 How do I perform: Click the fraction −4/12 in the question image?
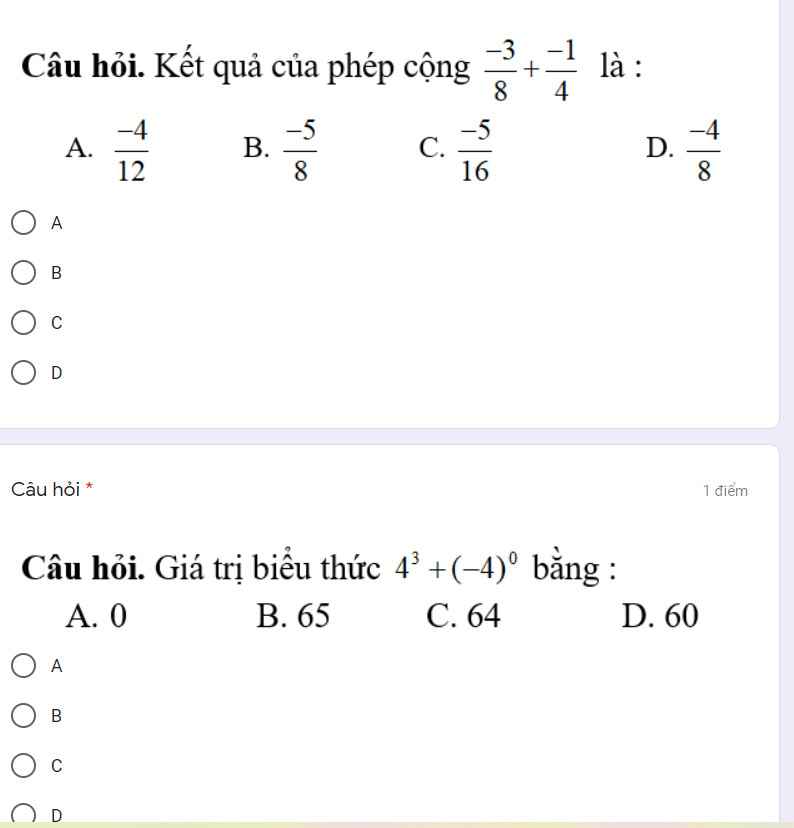point(131,147)
